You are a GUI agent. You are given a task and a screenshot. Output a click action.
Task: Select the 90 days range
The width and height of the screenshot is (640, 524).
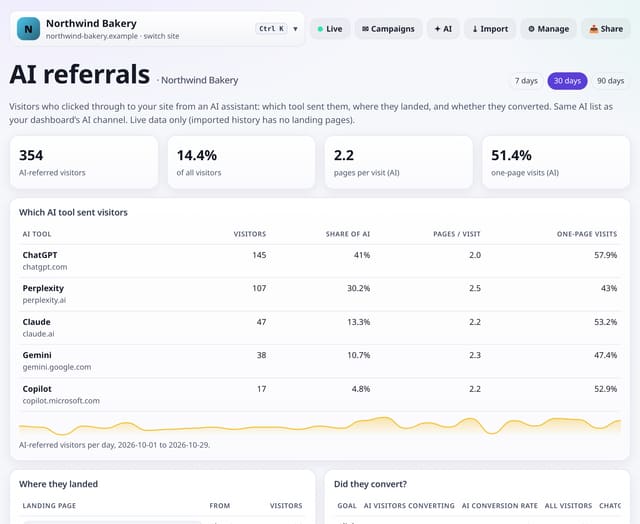tap(611, 81)
